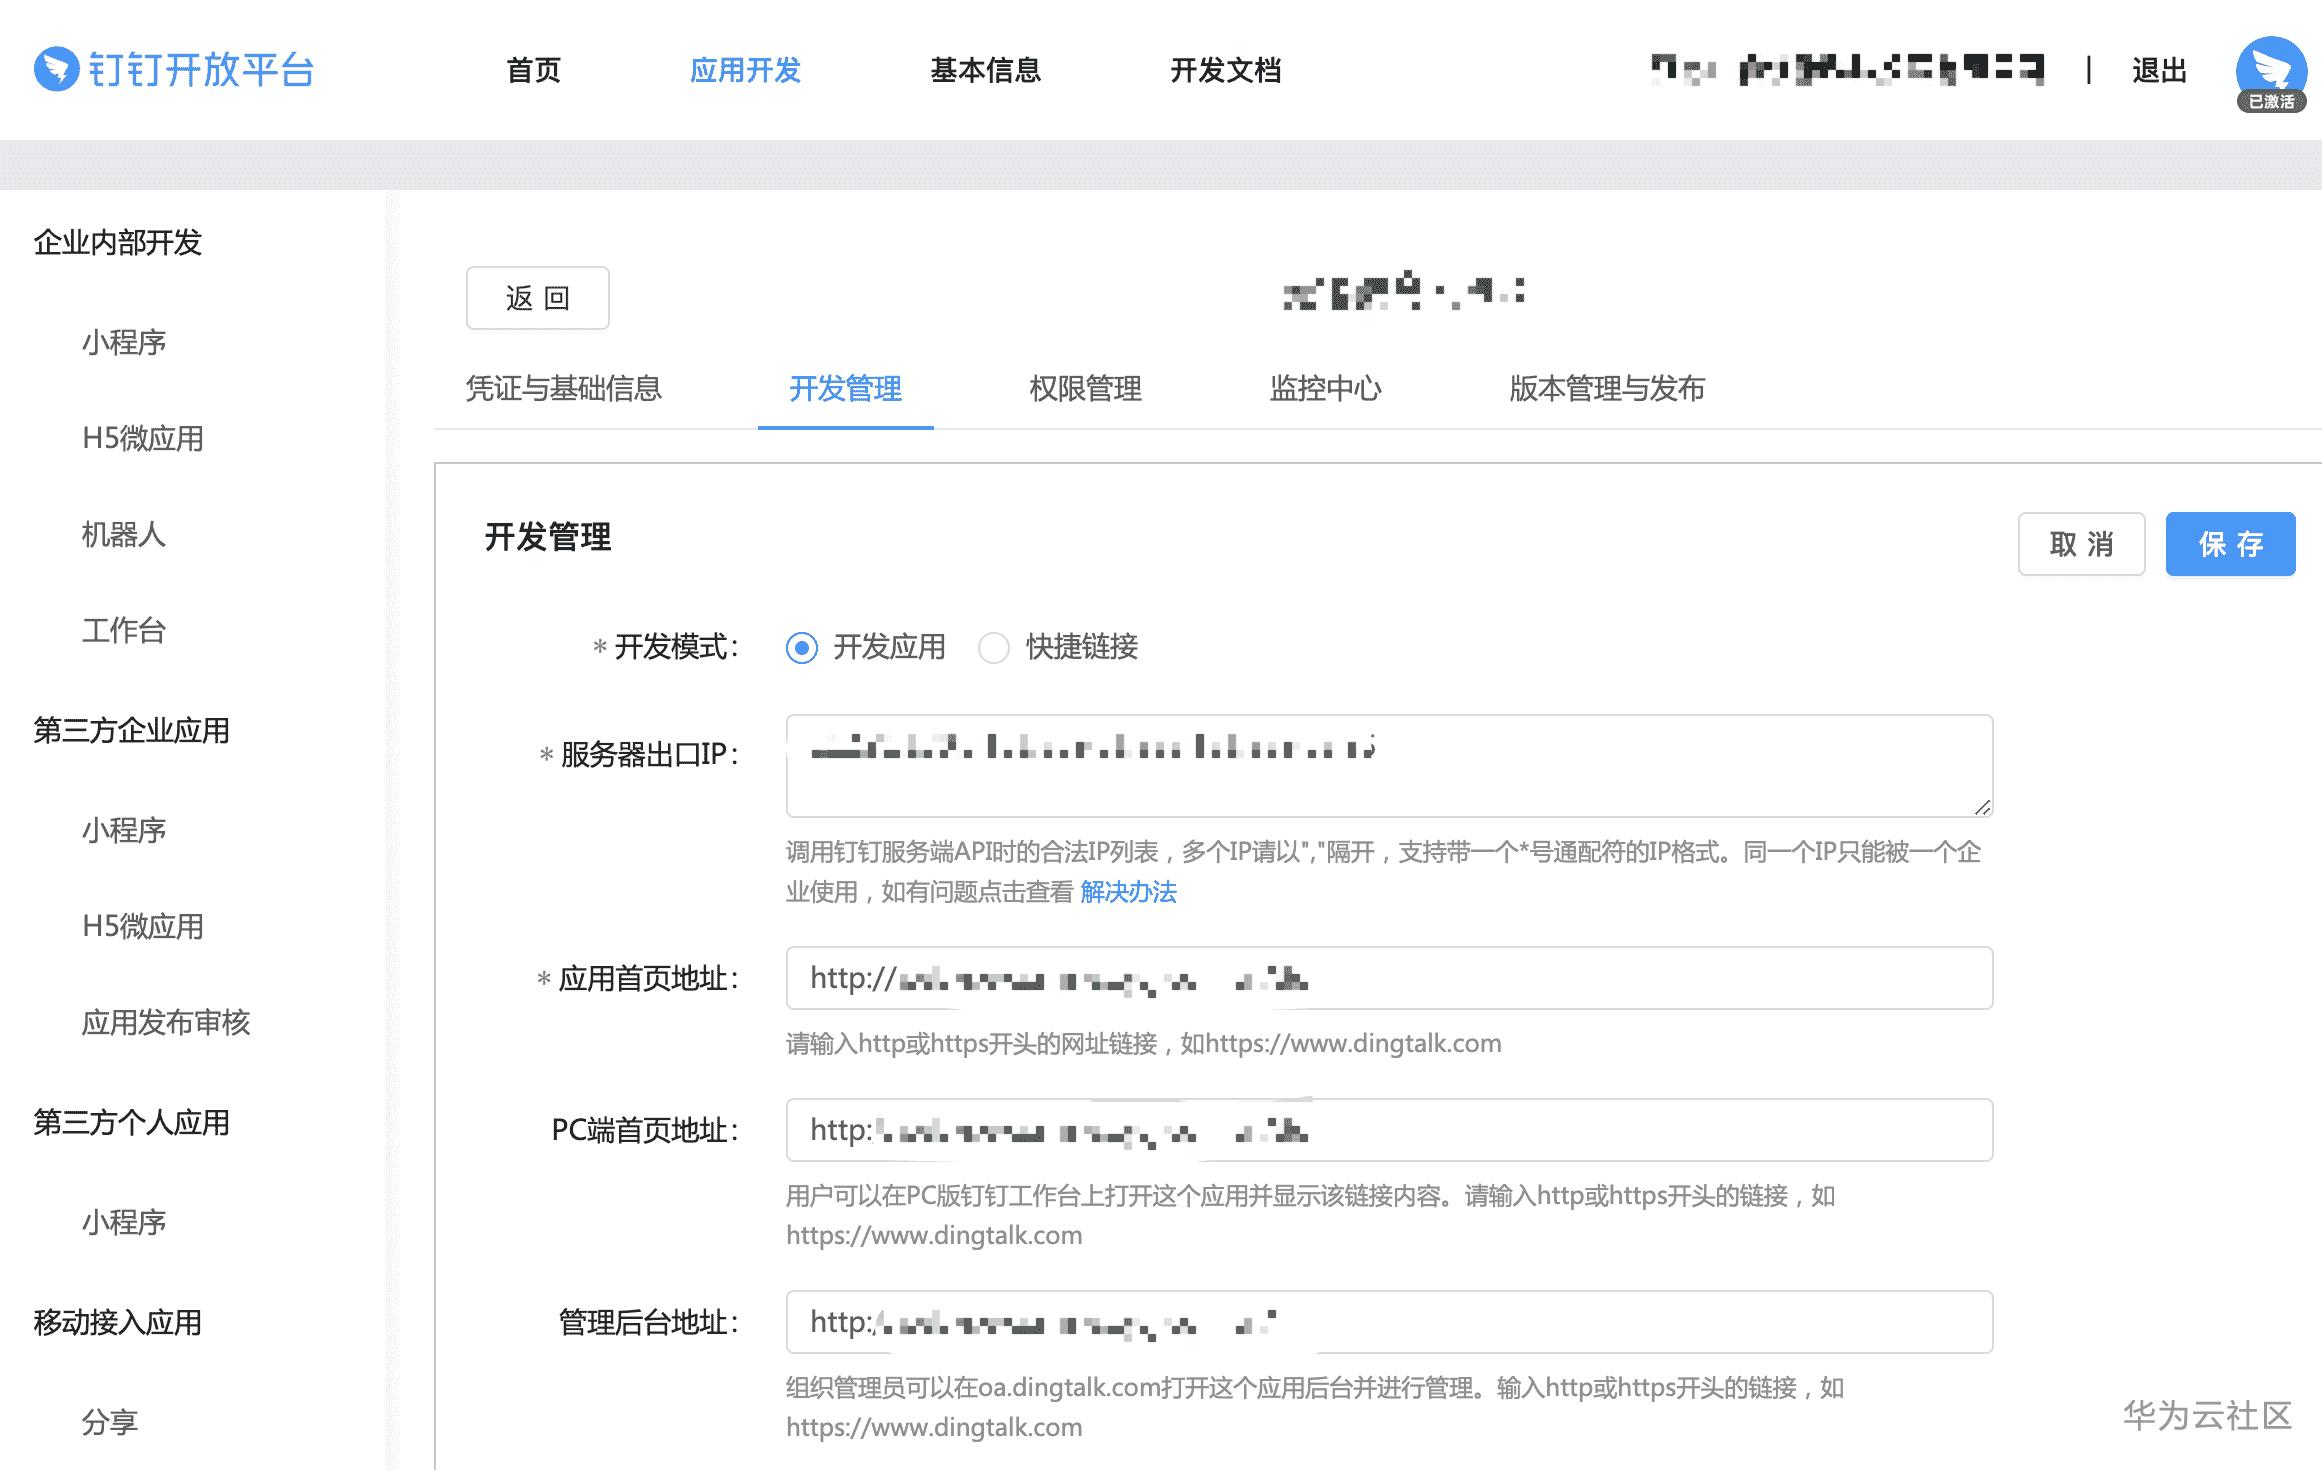This screenshot has width=2322, height=1470.
Task: Select the 开发应用 radio button
Action: 802,648
